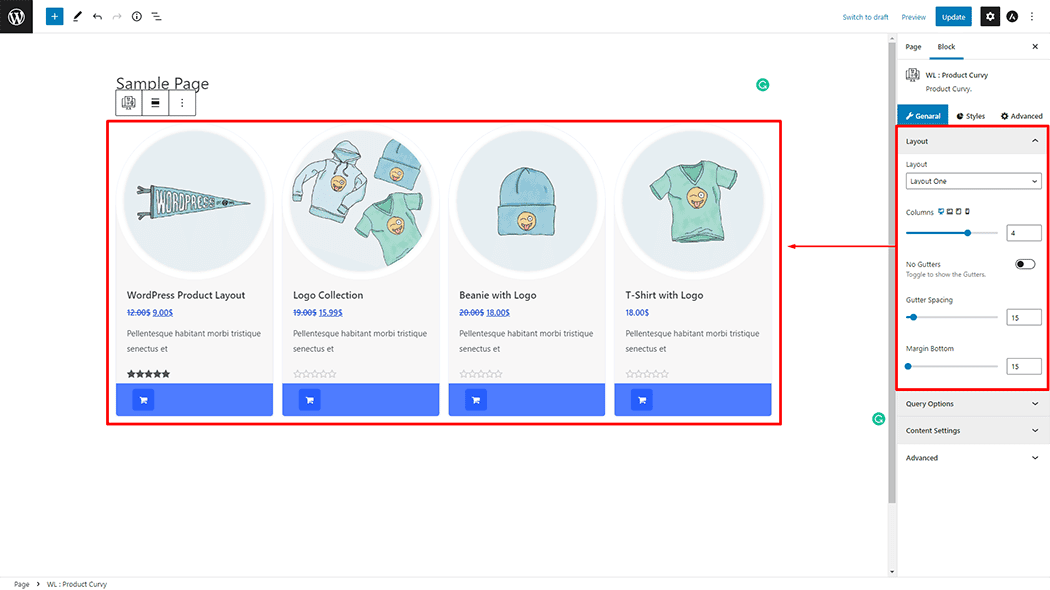
Task: Collapse the Layout panel section
Action: coord(1034,141)
